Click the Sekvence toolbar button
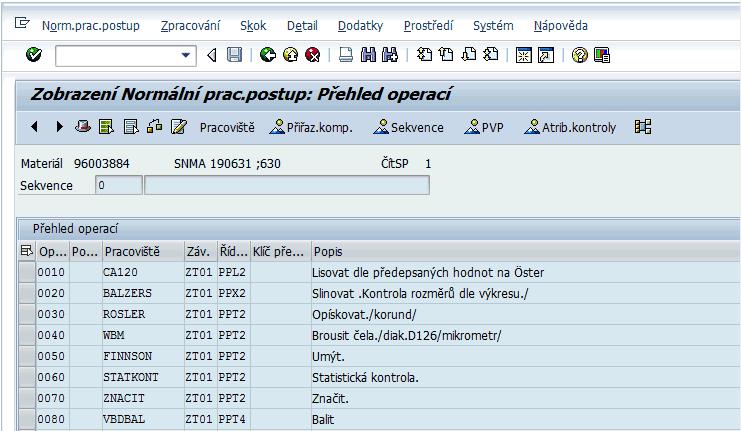 pos(408,128)
